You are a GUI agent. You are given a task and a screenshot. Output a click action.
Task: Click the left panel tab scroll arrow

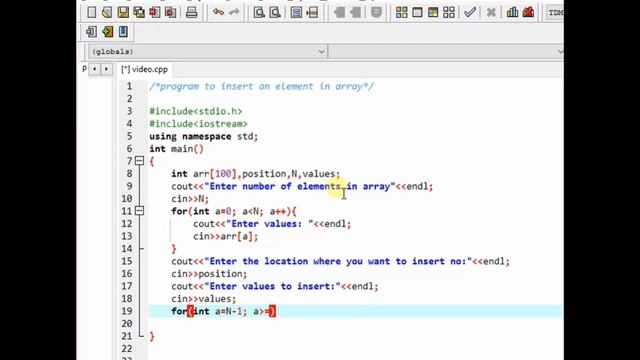point(94,69)
